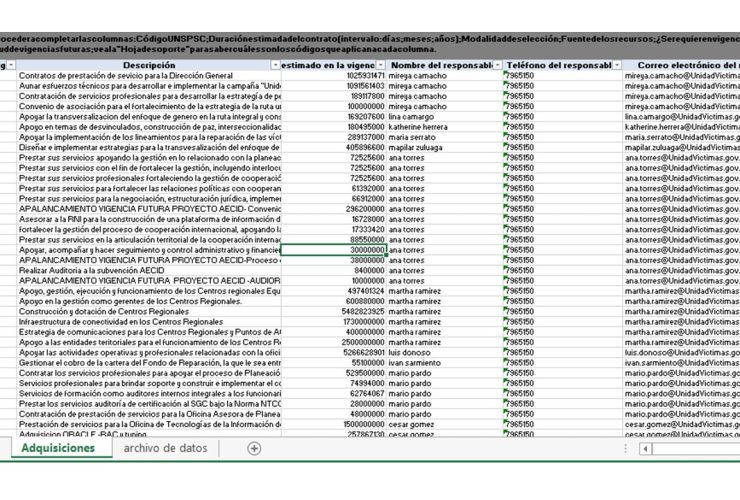Open the 'estimado en la vigenc' filter dropdown
The height and width of the screenshot is (500, 740).
tap(381, 65)
